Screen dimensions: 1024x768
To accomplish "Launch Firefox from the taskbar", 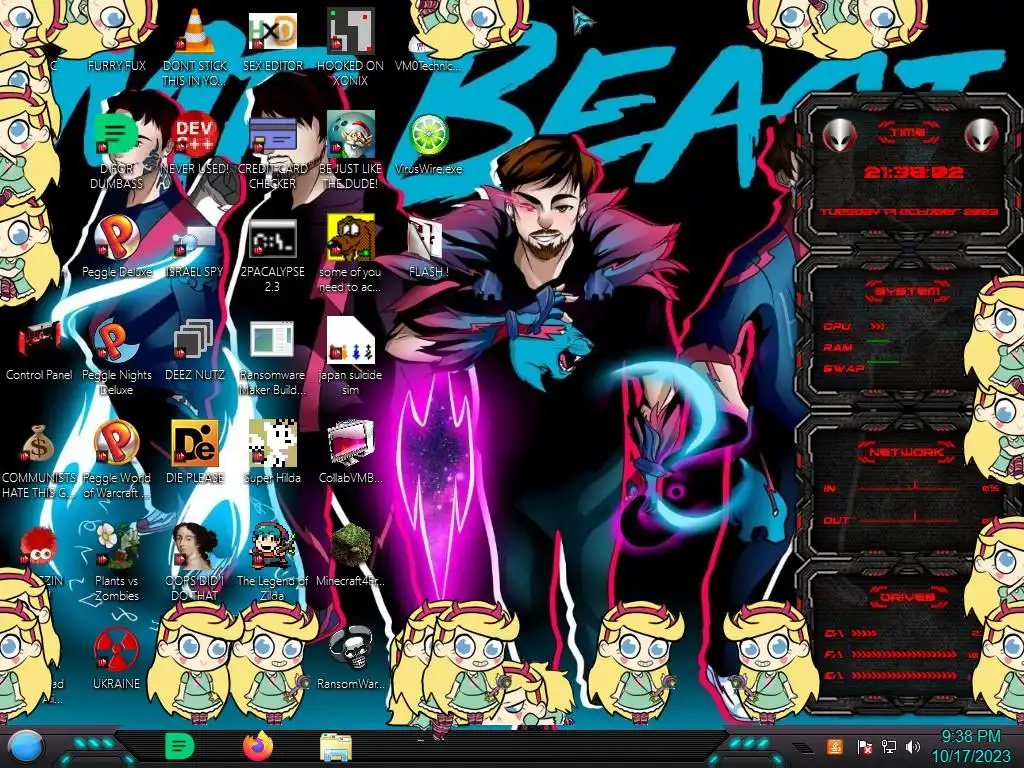I will [258, 746].
